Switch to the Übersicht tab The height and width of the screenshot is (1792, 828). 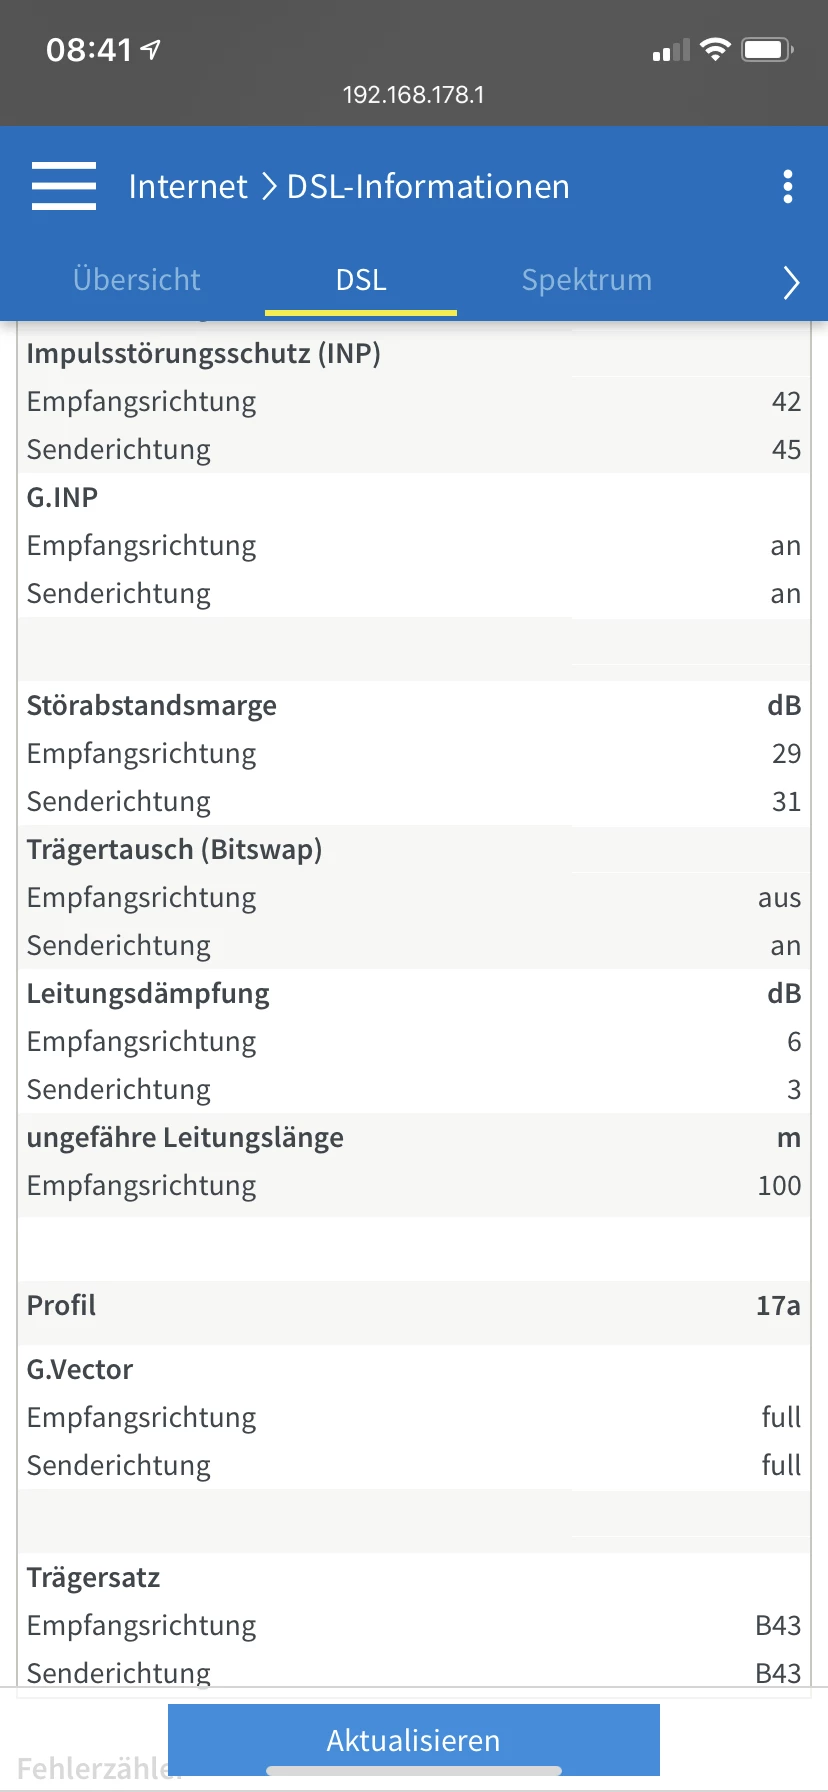(x=137, y=280)
